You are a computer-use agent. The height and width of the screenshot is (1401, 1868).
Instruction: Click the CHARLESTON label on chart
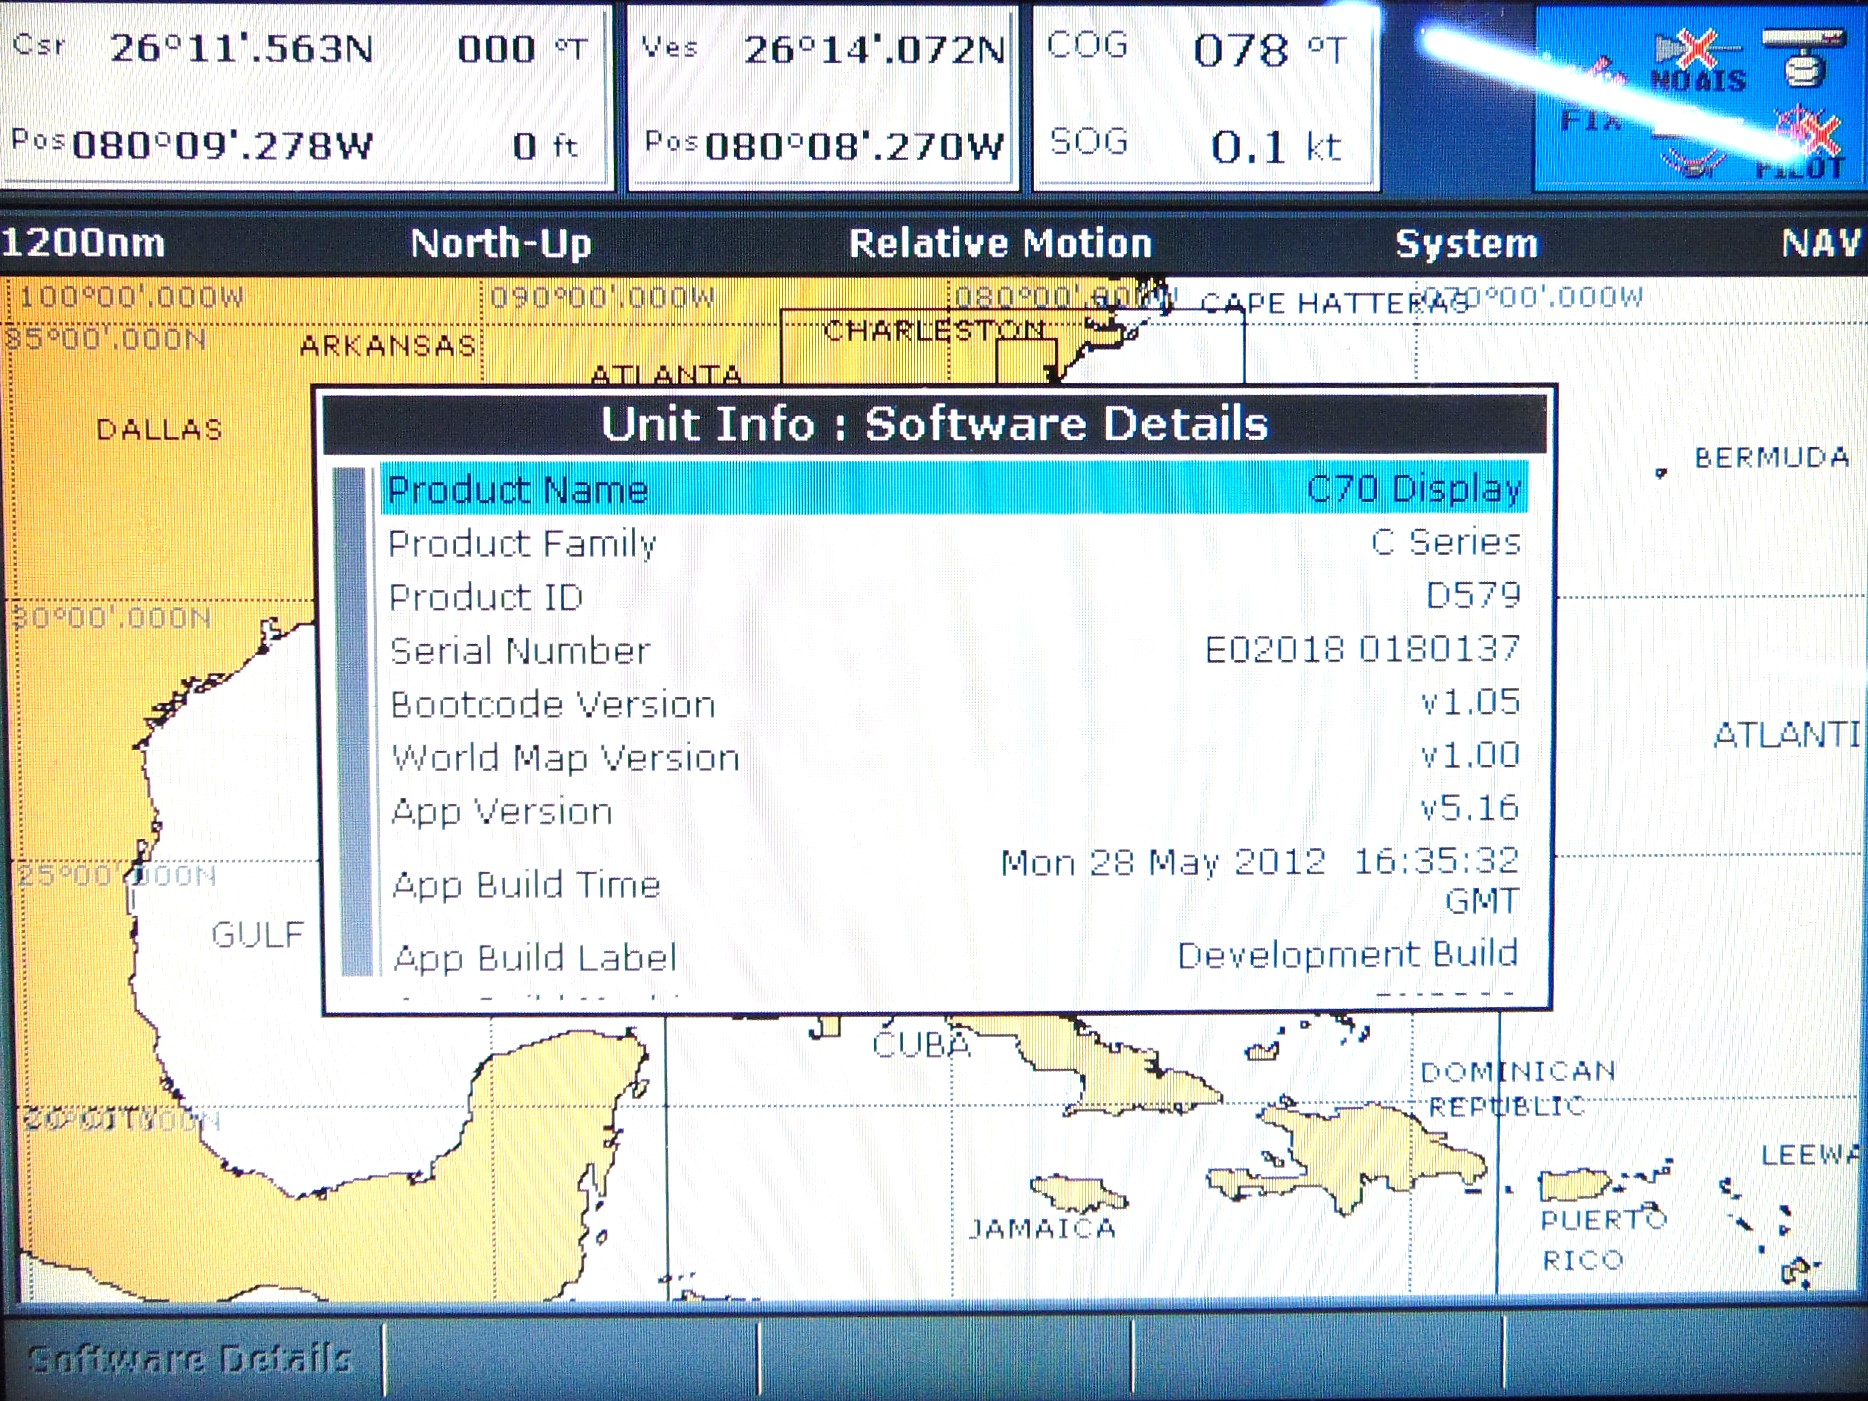click(x=934, y=330)
